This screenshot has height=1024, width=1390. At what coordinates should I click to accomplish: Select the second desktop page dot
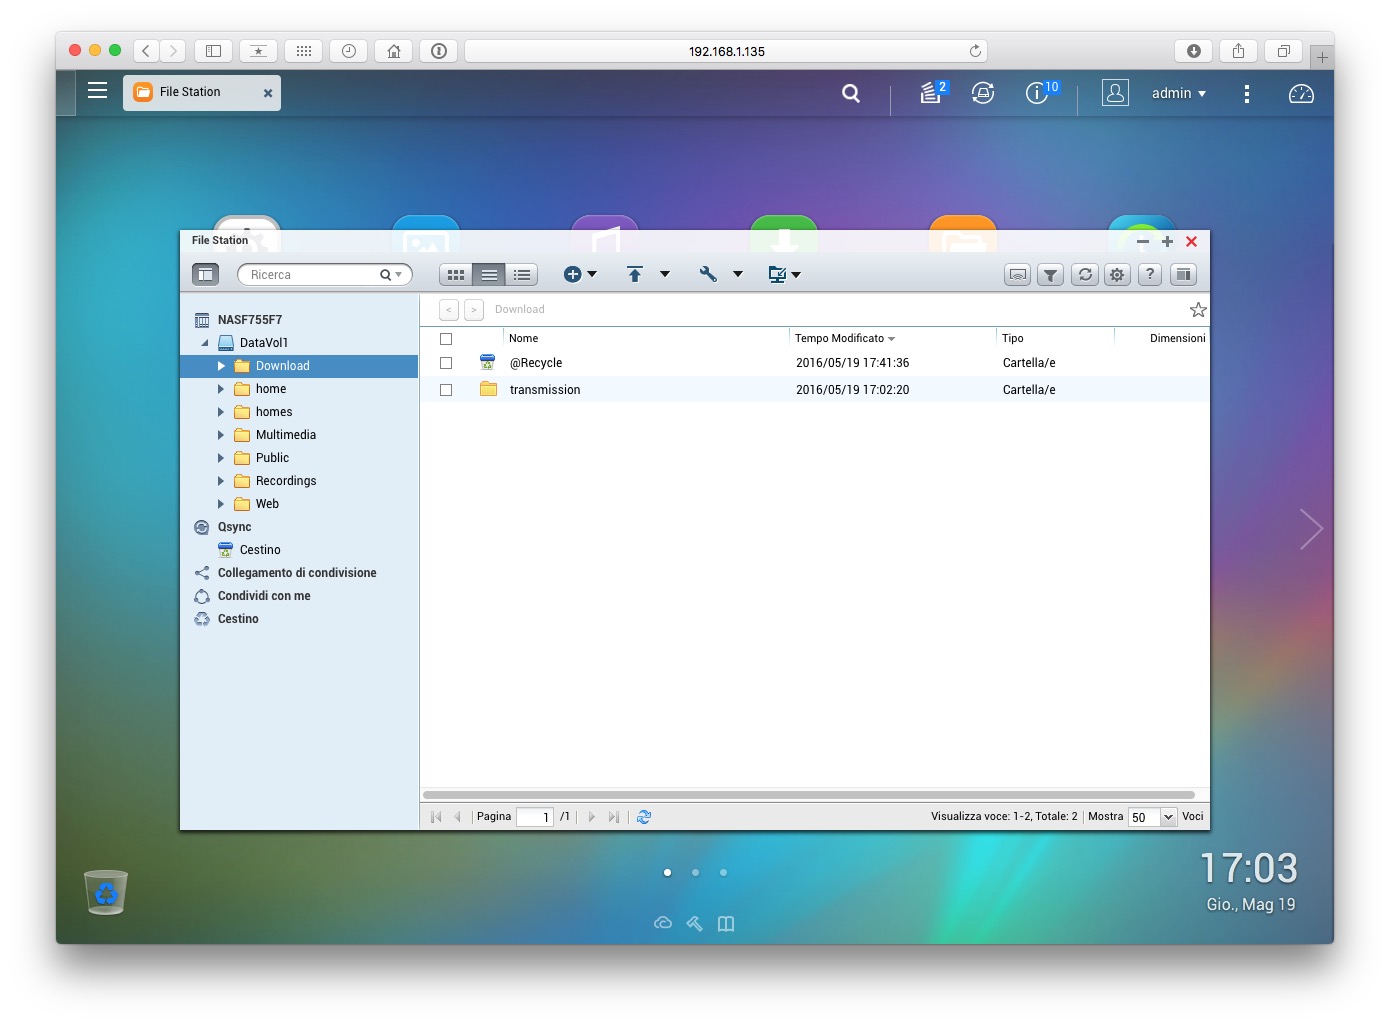(695, 872)
